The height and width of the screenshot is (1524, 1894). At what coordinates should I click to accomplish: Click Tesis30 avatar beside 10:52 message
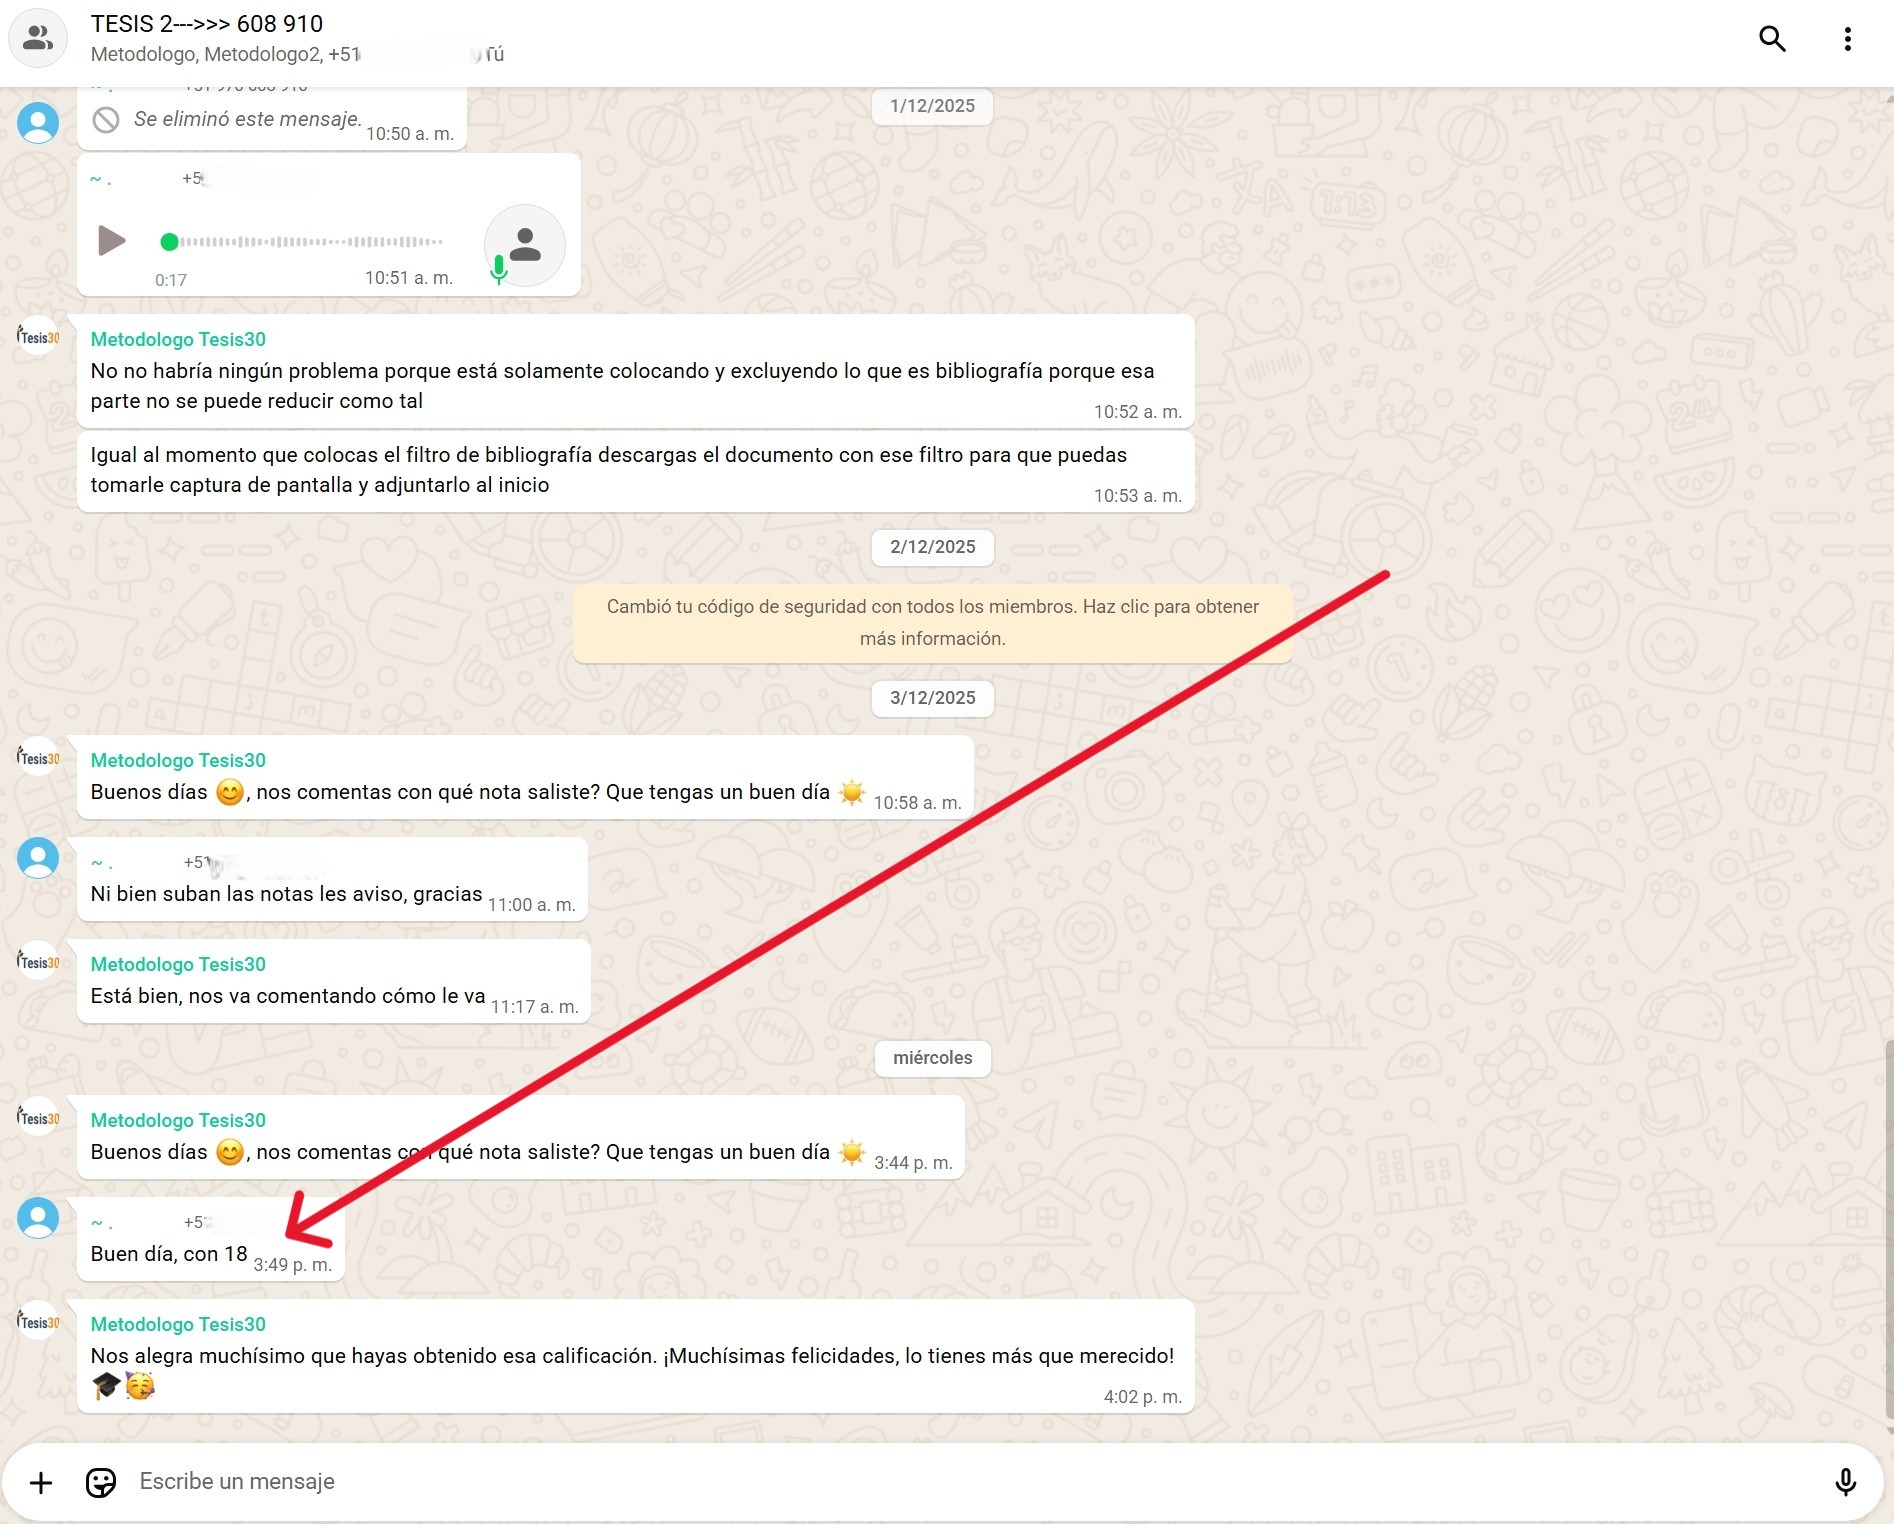[38, 337]
